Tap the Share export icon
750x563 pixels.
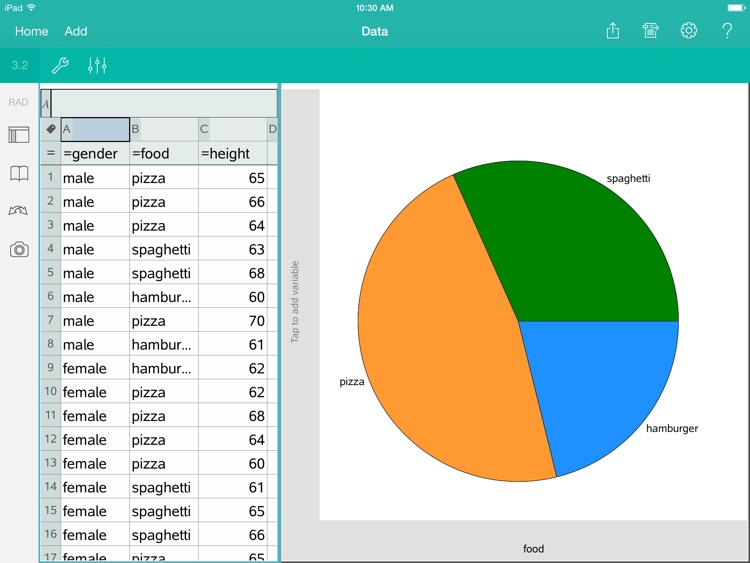click(x=613, y=31)
